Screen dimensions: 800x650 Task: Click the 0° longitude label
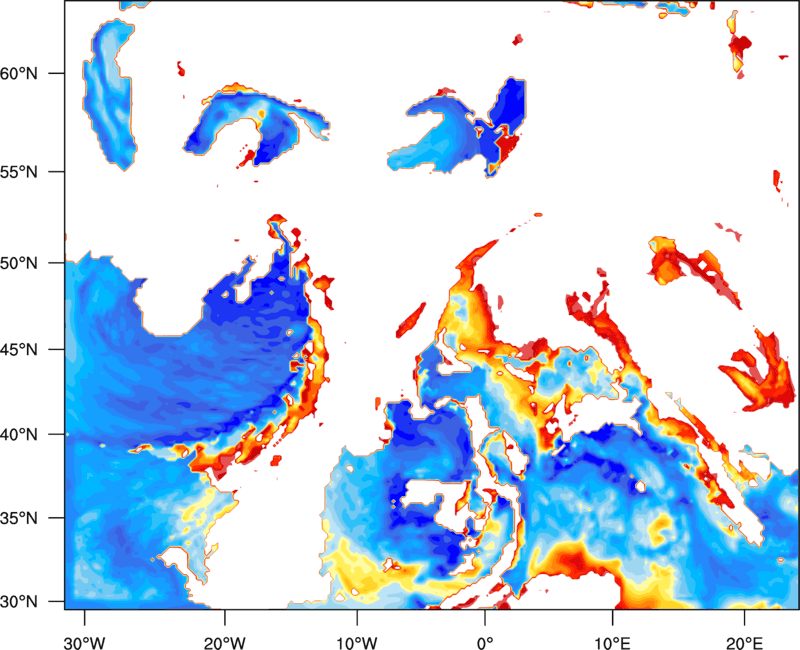point(485,643)
